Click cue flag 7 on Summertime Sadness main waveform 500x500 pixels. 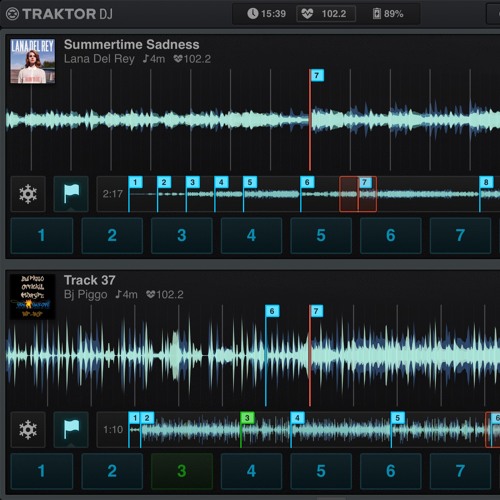point(317,75)
